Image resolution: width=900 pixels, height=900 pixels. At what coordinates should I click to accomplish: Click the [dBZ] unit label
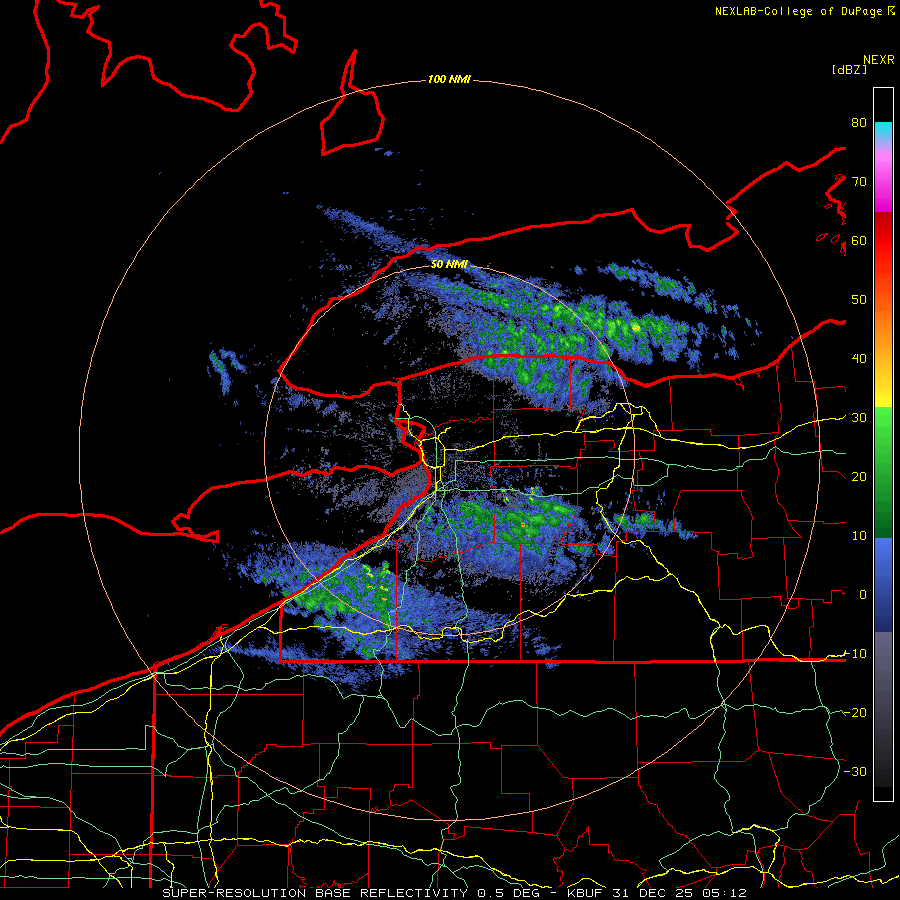tap(849, 70)
